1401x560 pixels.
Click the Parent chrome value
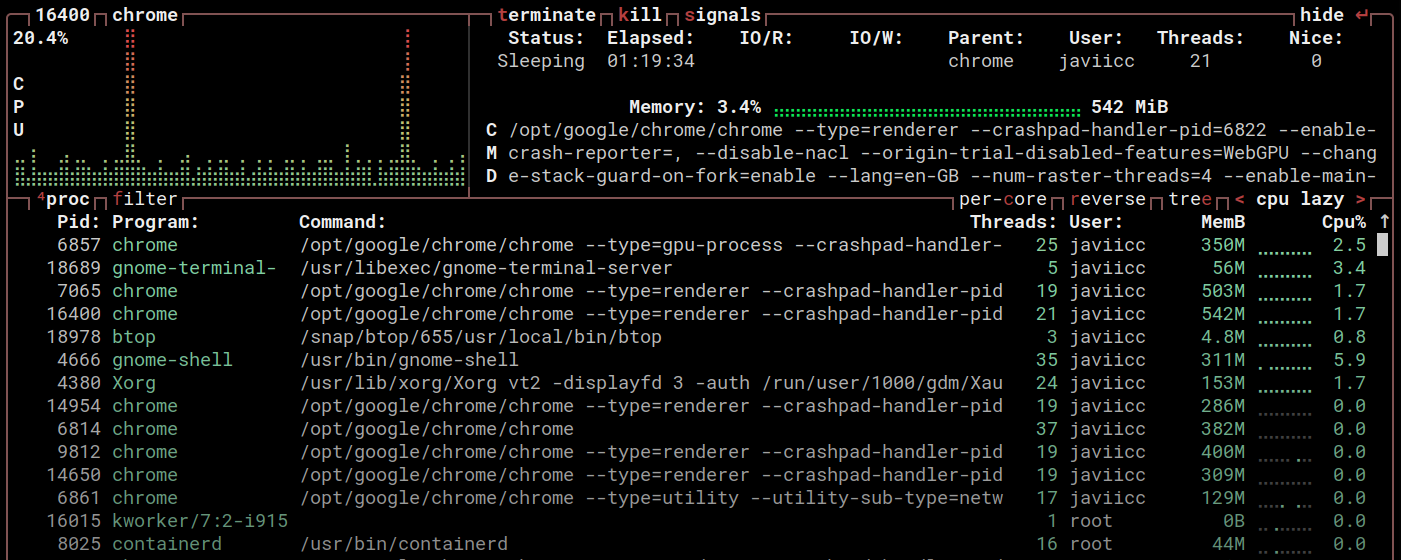pos(981,61)
